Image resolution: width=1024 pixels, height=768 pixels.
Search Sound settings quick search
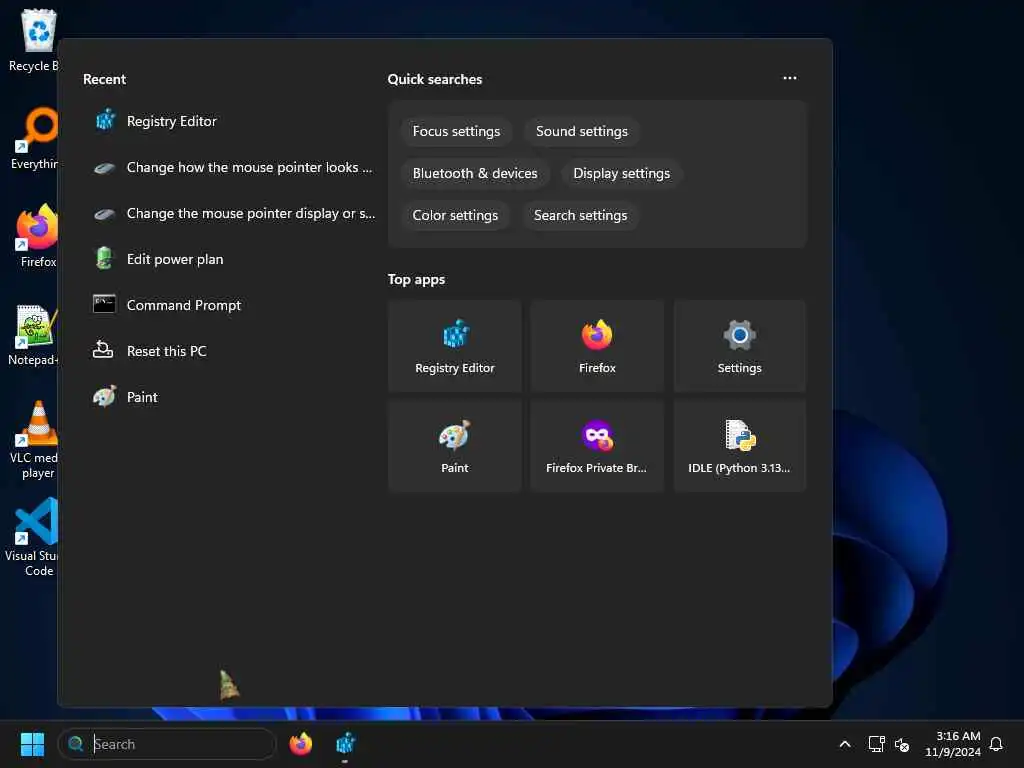pyautogui.click(x=581, y=131)
